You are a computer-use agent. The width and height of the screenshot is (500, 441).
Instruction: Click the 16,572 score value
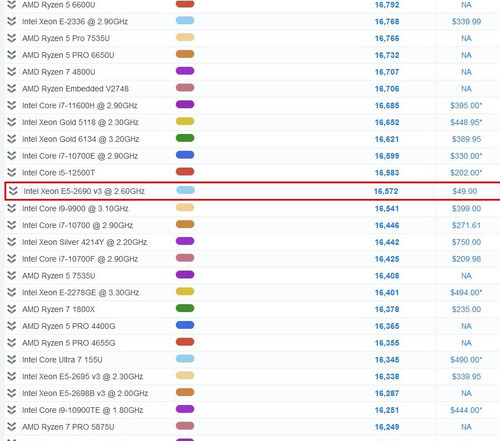[386, 191]
